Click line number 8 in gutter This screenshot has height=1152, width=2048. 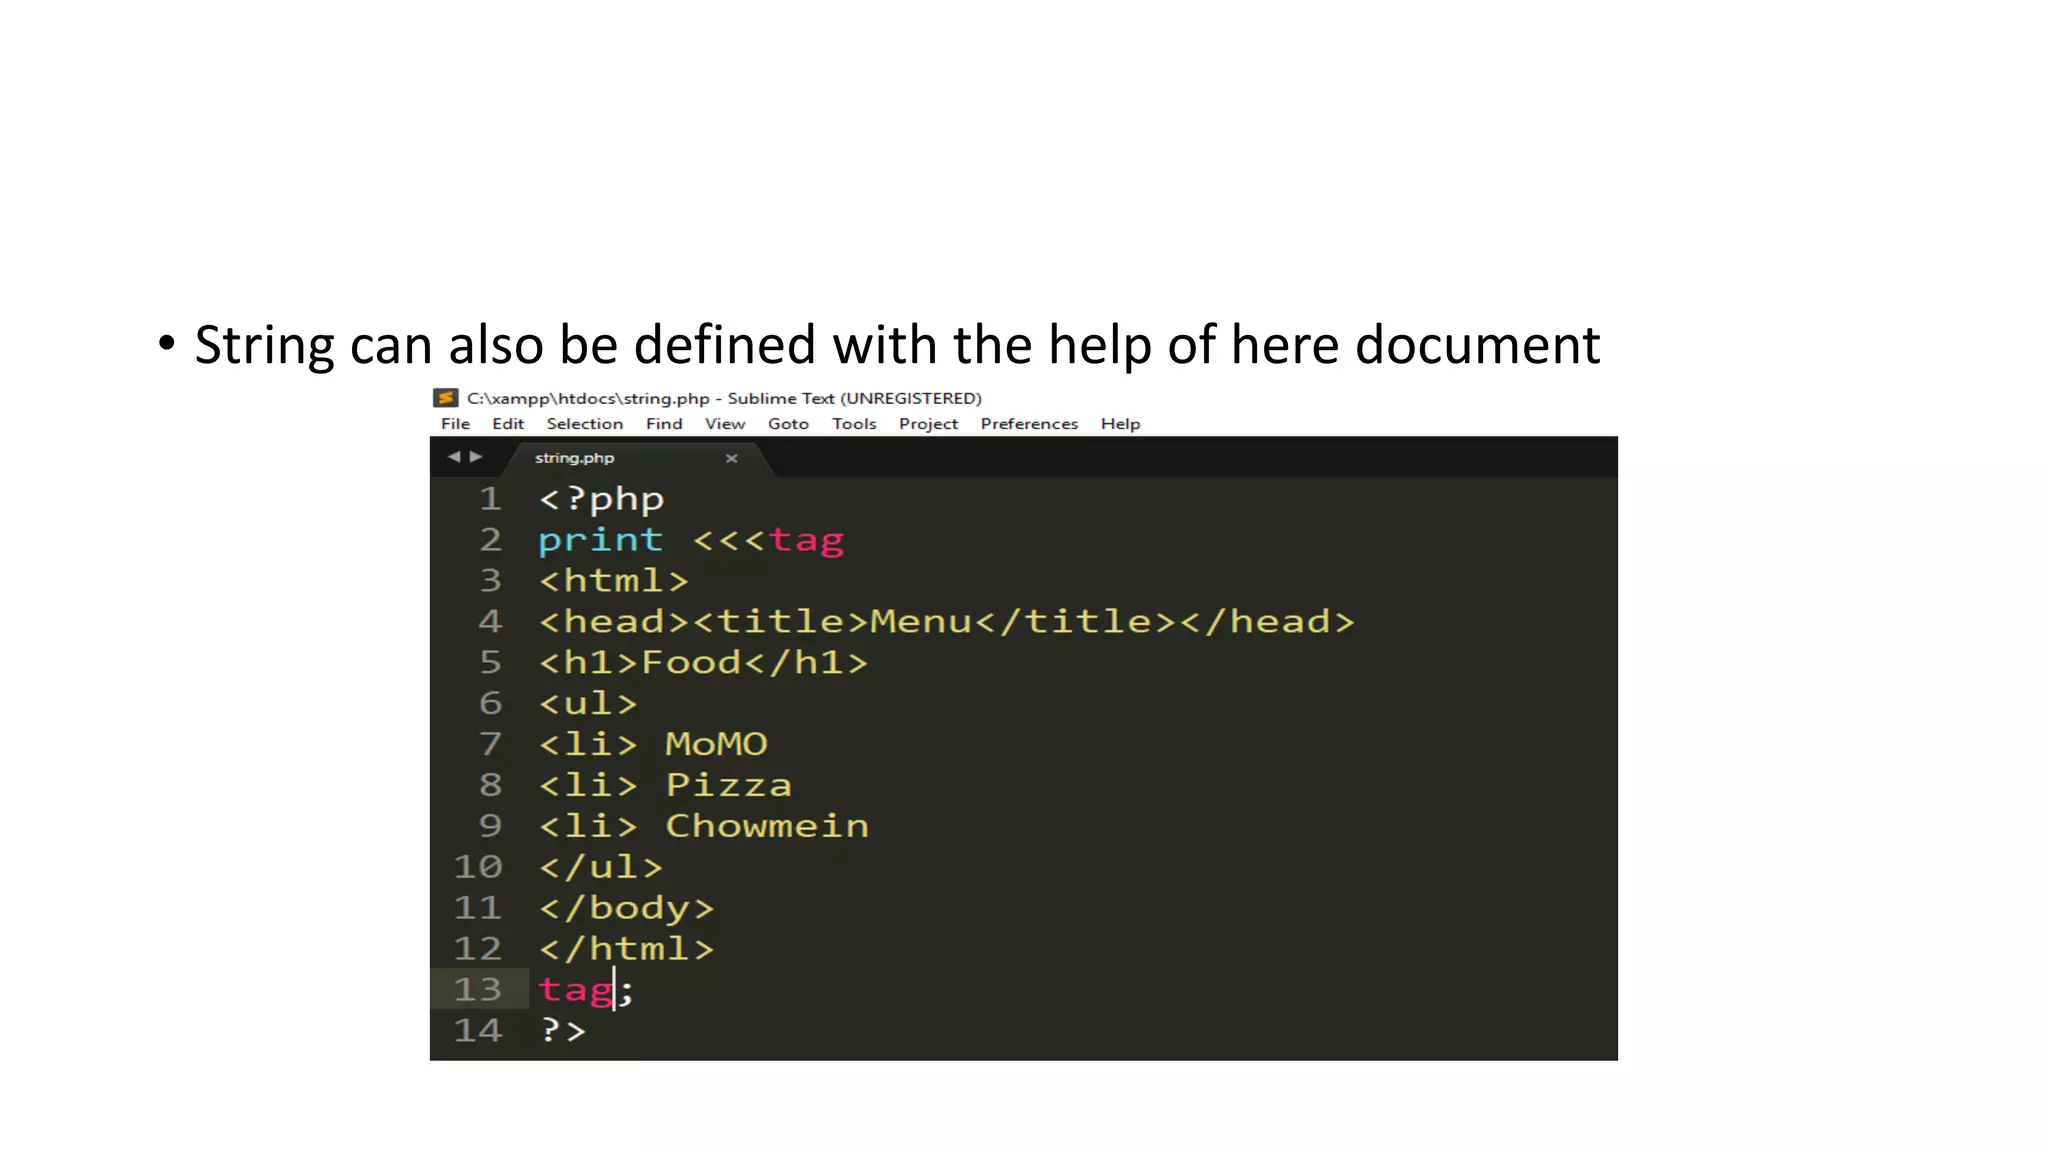coord(490,785)
